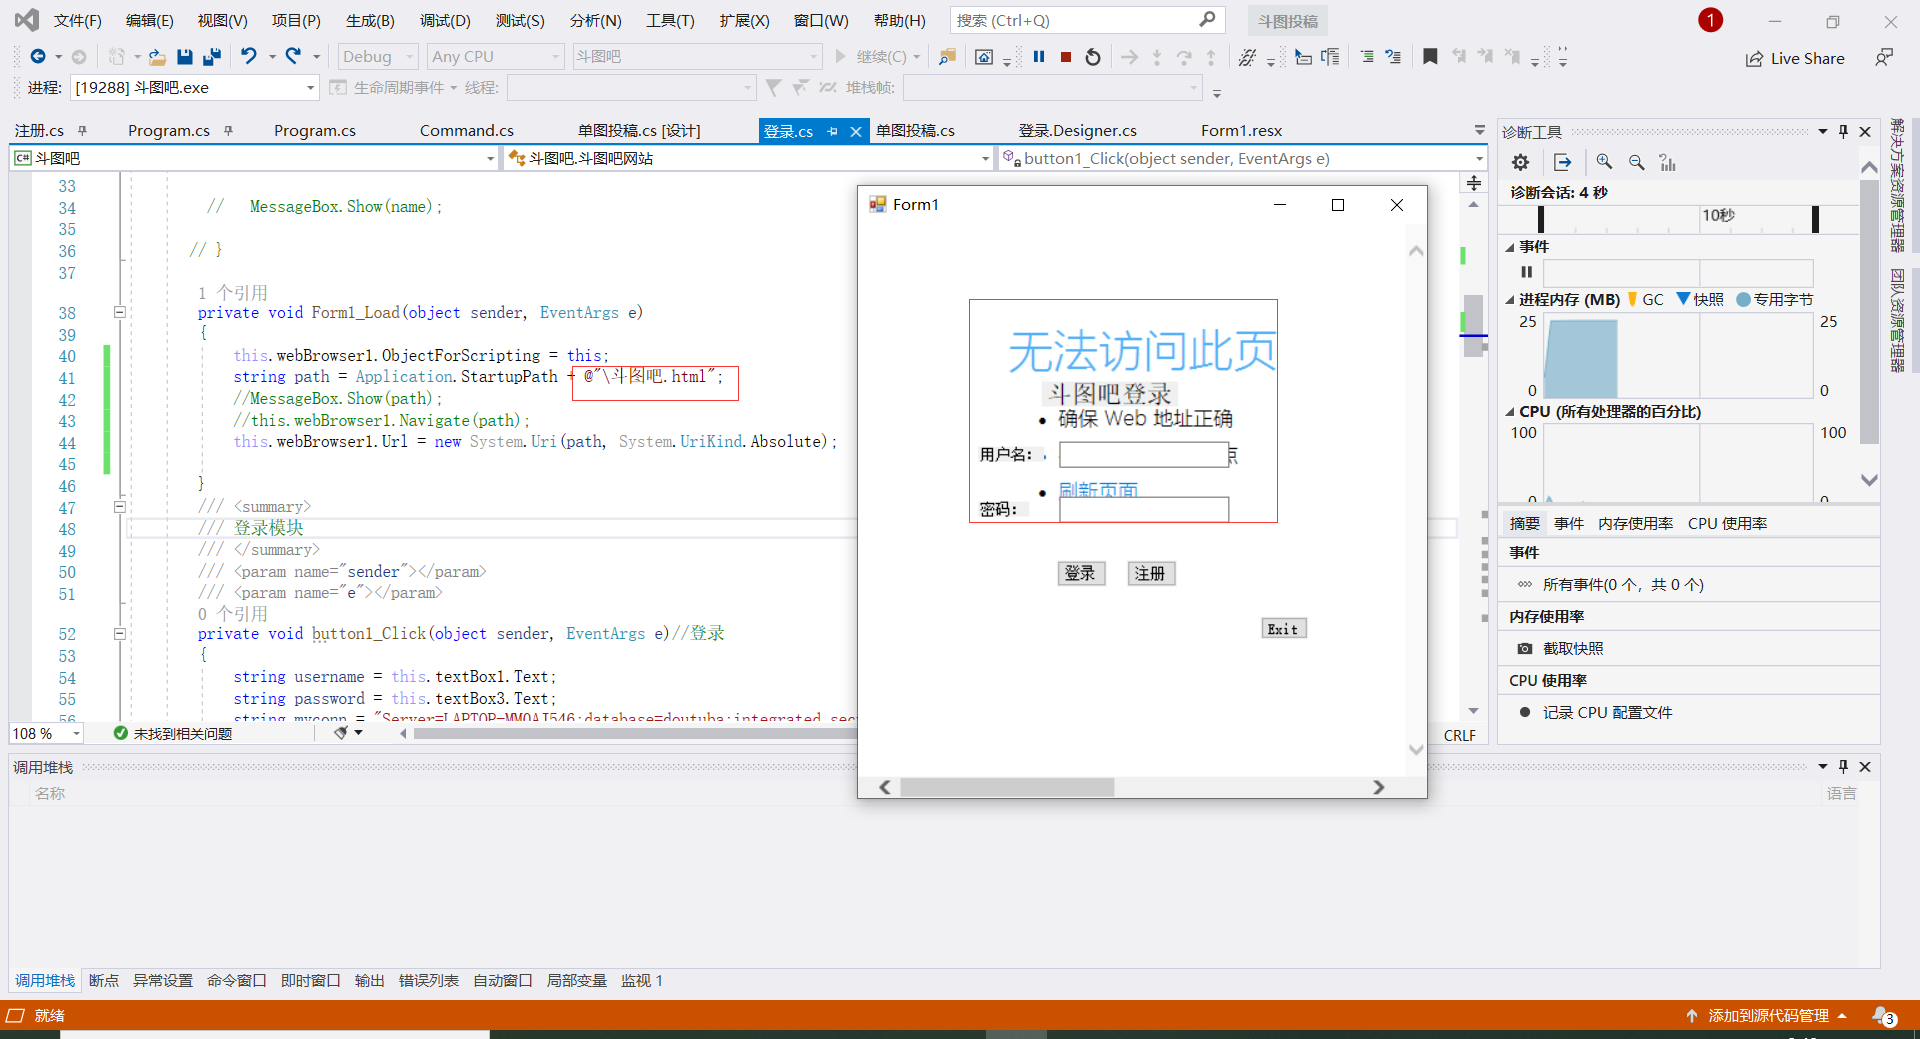Image resolution: width=1920 pixels, height=1039 pixels.
Task: Stop debugging with the red square icon
Action: 1066,57
